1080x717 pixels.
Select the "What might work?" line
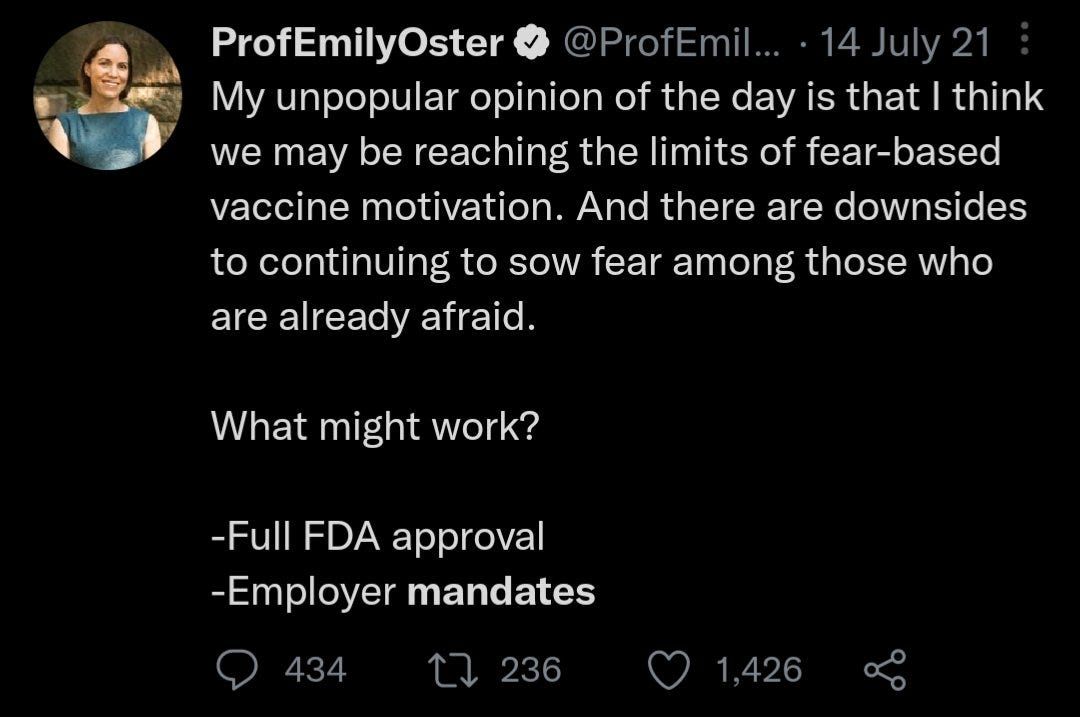(x=375, y=427)
